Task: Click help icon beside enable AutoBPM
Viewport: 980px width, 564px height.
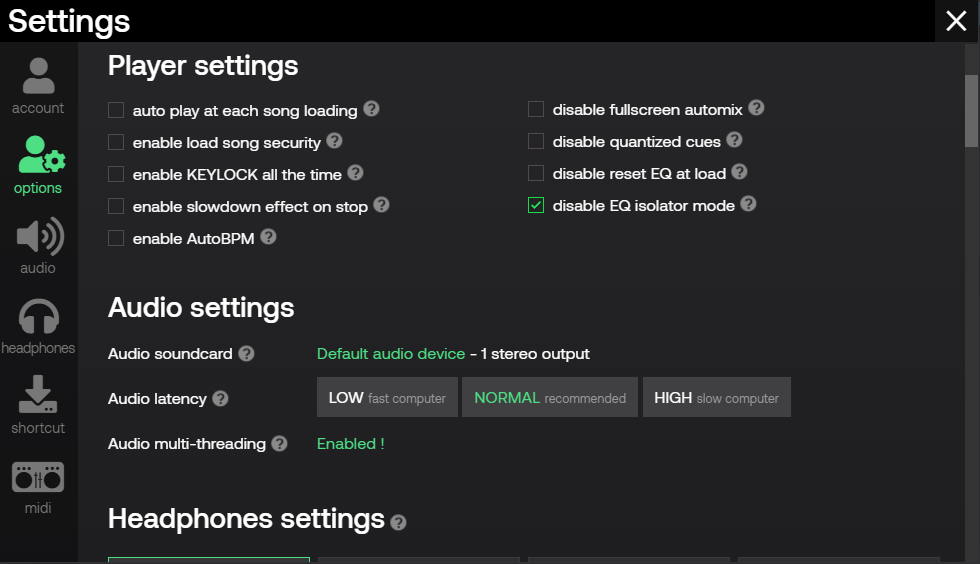Action: click(x=268, y=238)
